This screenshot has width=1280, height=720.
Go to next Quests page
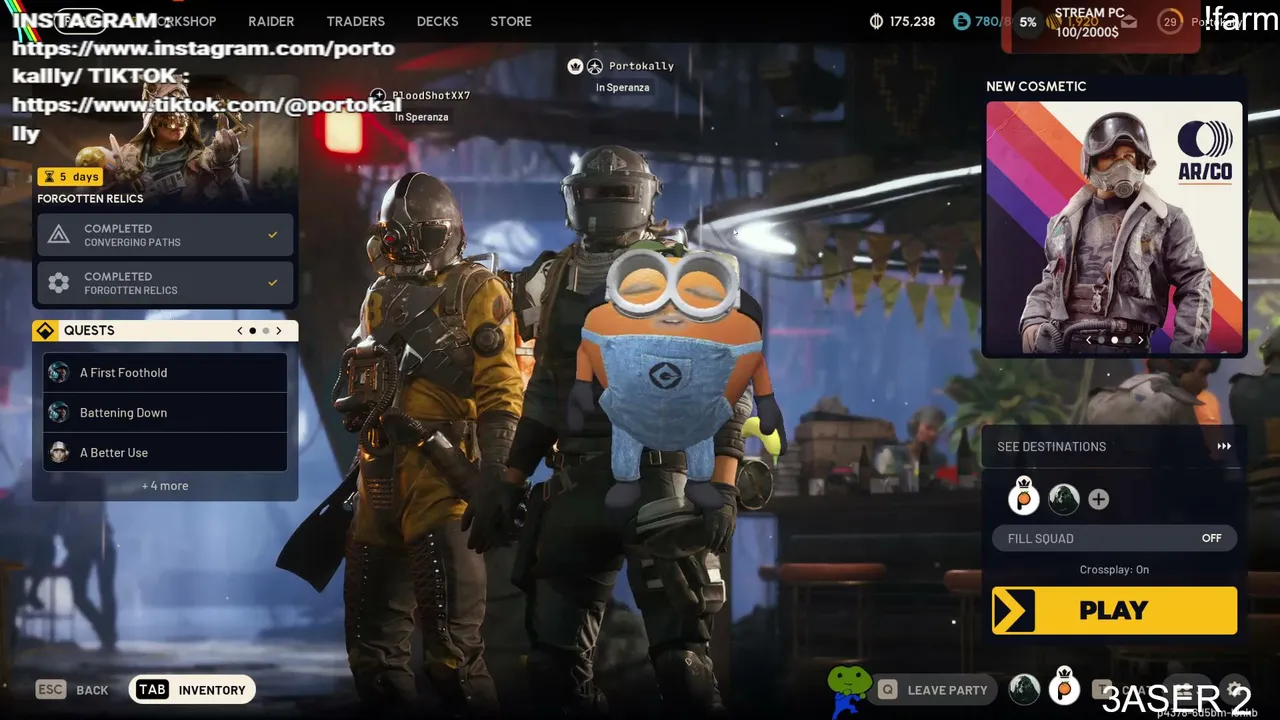click(x=279, y=331)
